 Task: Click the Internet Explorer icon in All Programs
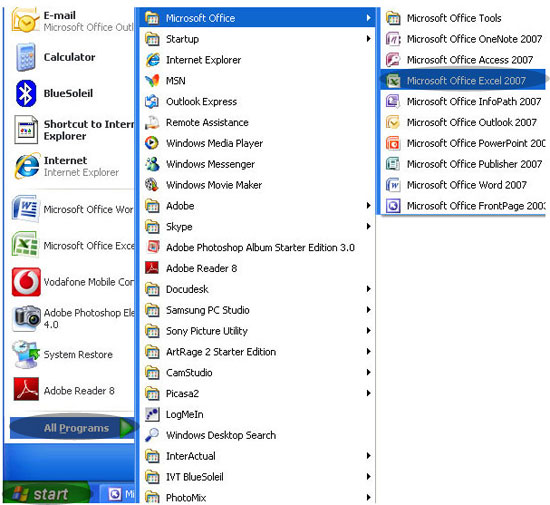[153, 60]
